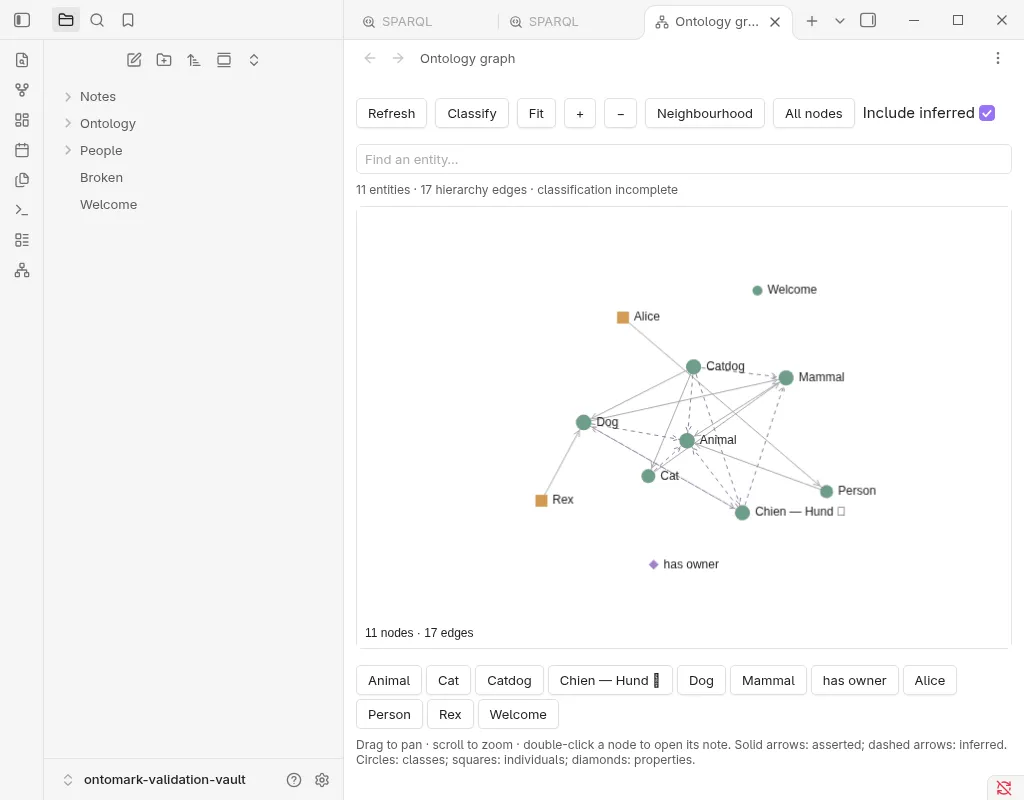The image size is (1024, 800).
Task: Click the quick switcher ribbon icon
Action: tap(22, 60)
